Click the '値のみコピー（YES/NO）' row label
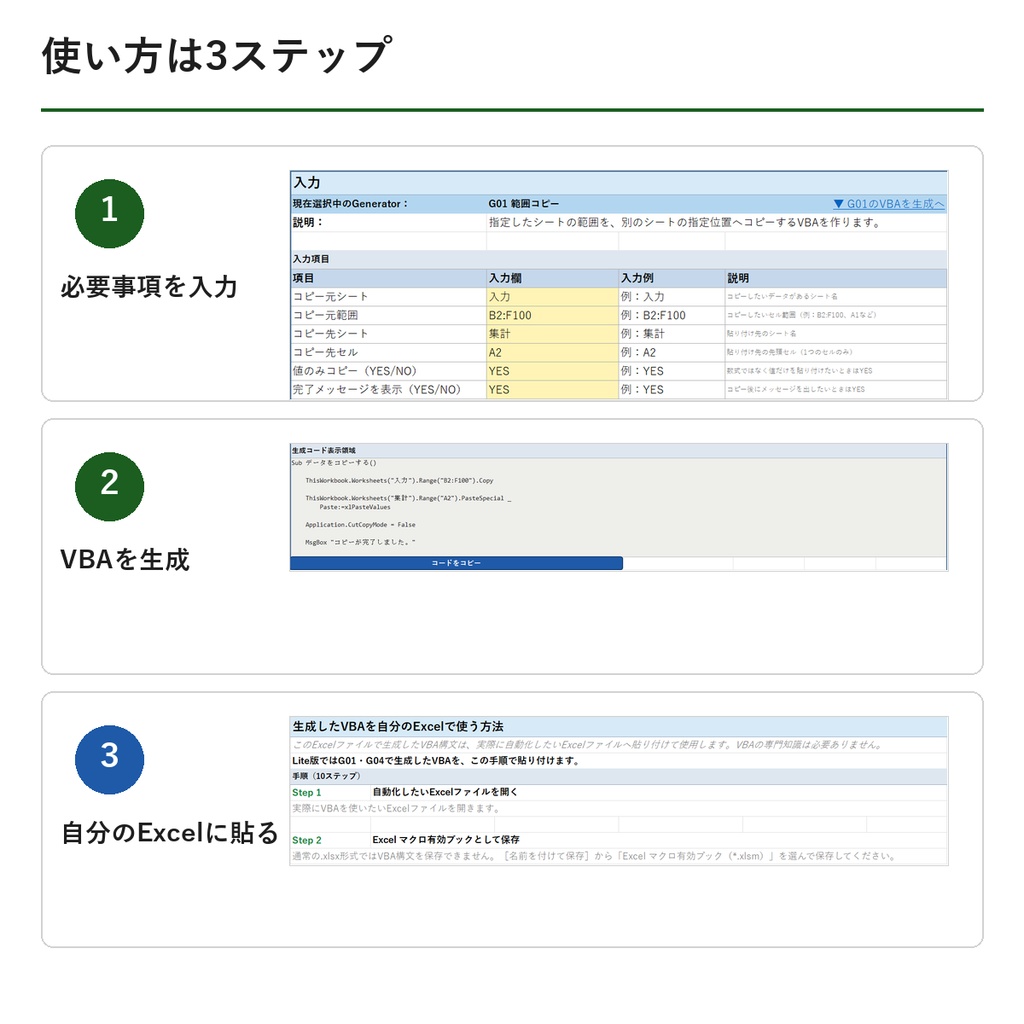The height and width of the screenshot is (1024, 1024). (355, 371)
